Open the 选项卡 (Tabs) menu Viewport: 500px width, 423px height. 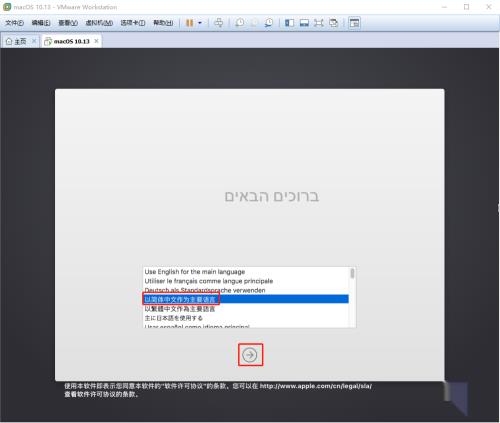133,23
